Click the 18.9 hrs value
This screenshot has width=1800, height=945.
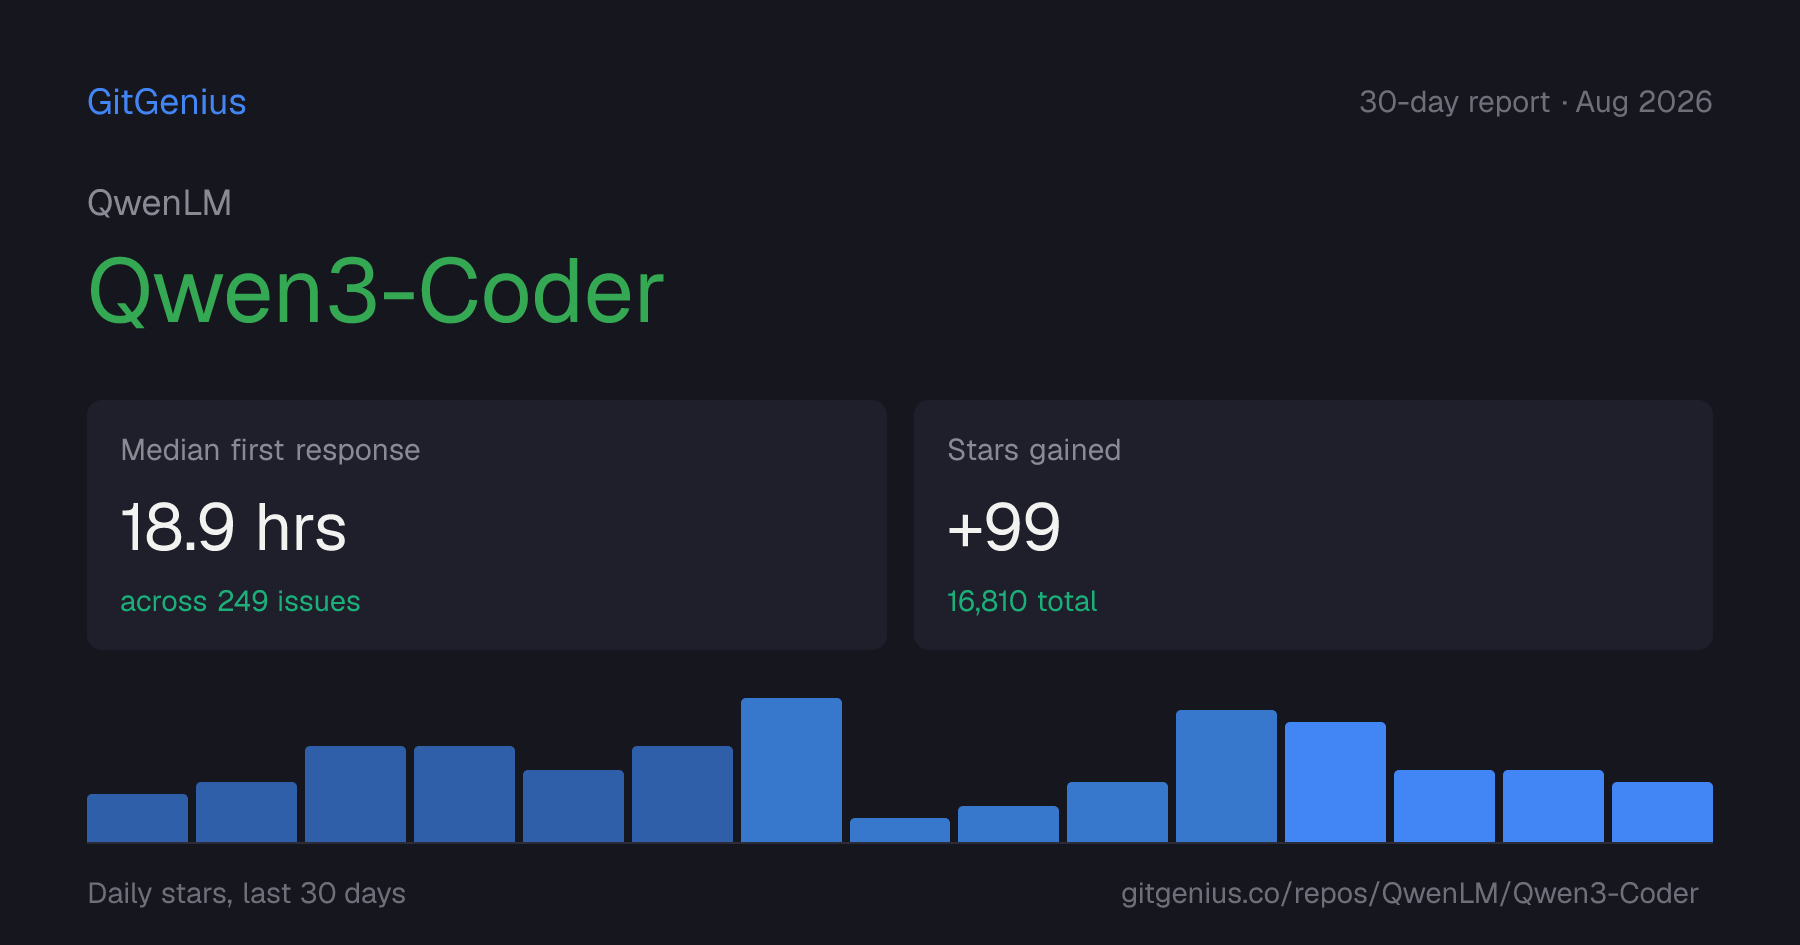point(234,527)
